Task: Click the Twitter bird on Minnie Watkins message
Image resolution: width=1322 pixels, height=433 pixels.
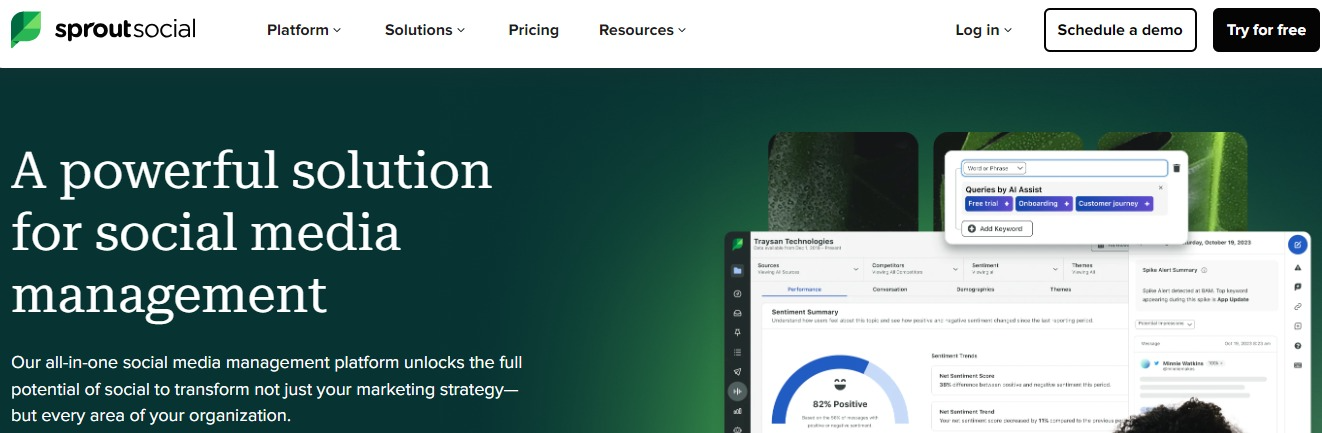Action: click(x=1156, y=363)
